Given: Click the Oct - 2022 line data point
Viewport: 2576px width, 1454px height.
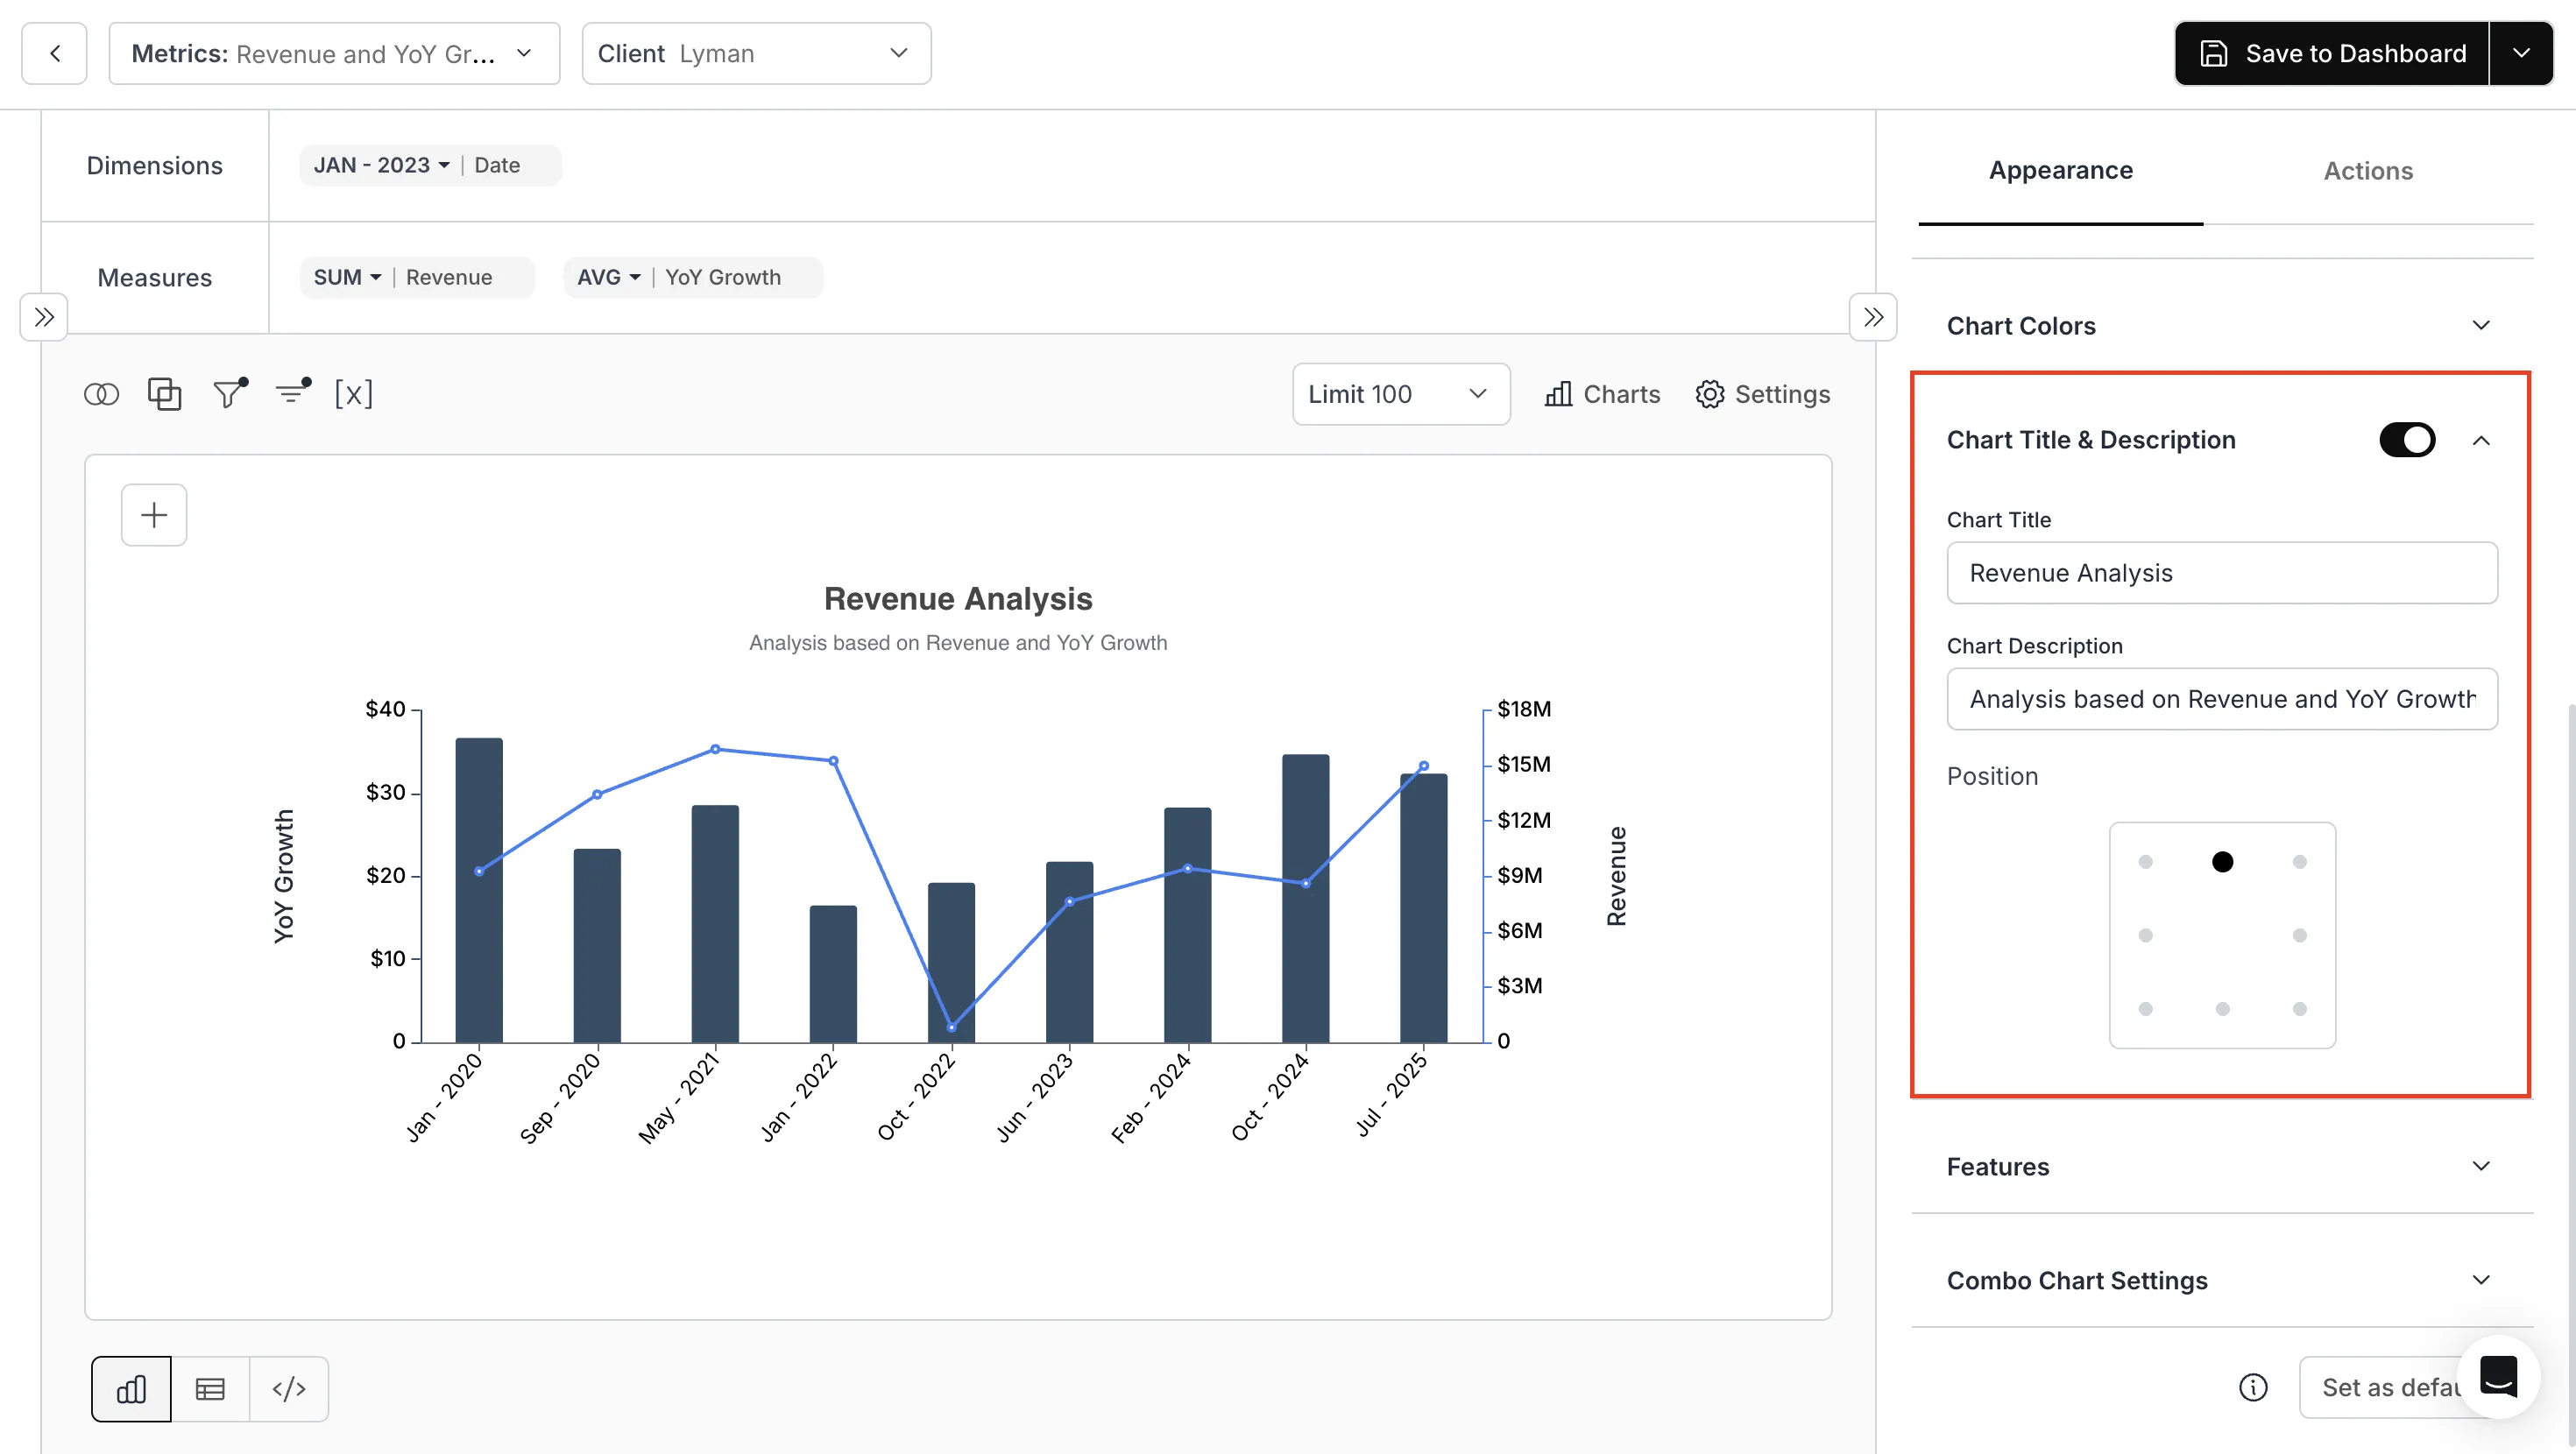Looking at the screenshot, I should click(x=951, y=1027).
